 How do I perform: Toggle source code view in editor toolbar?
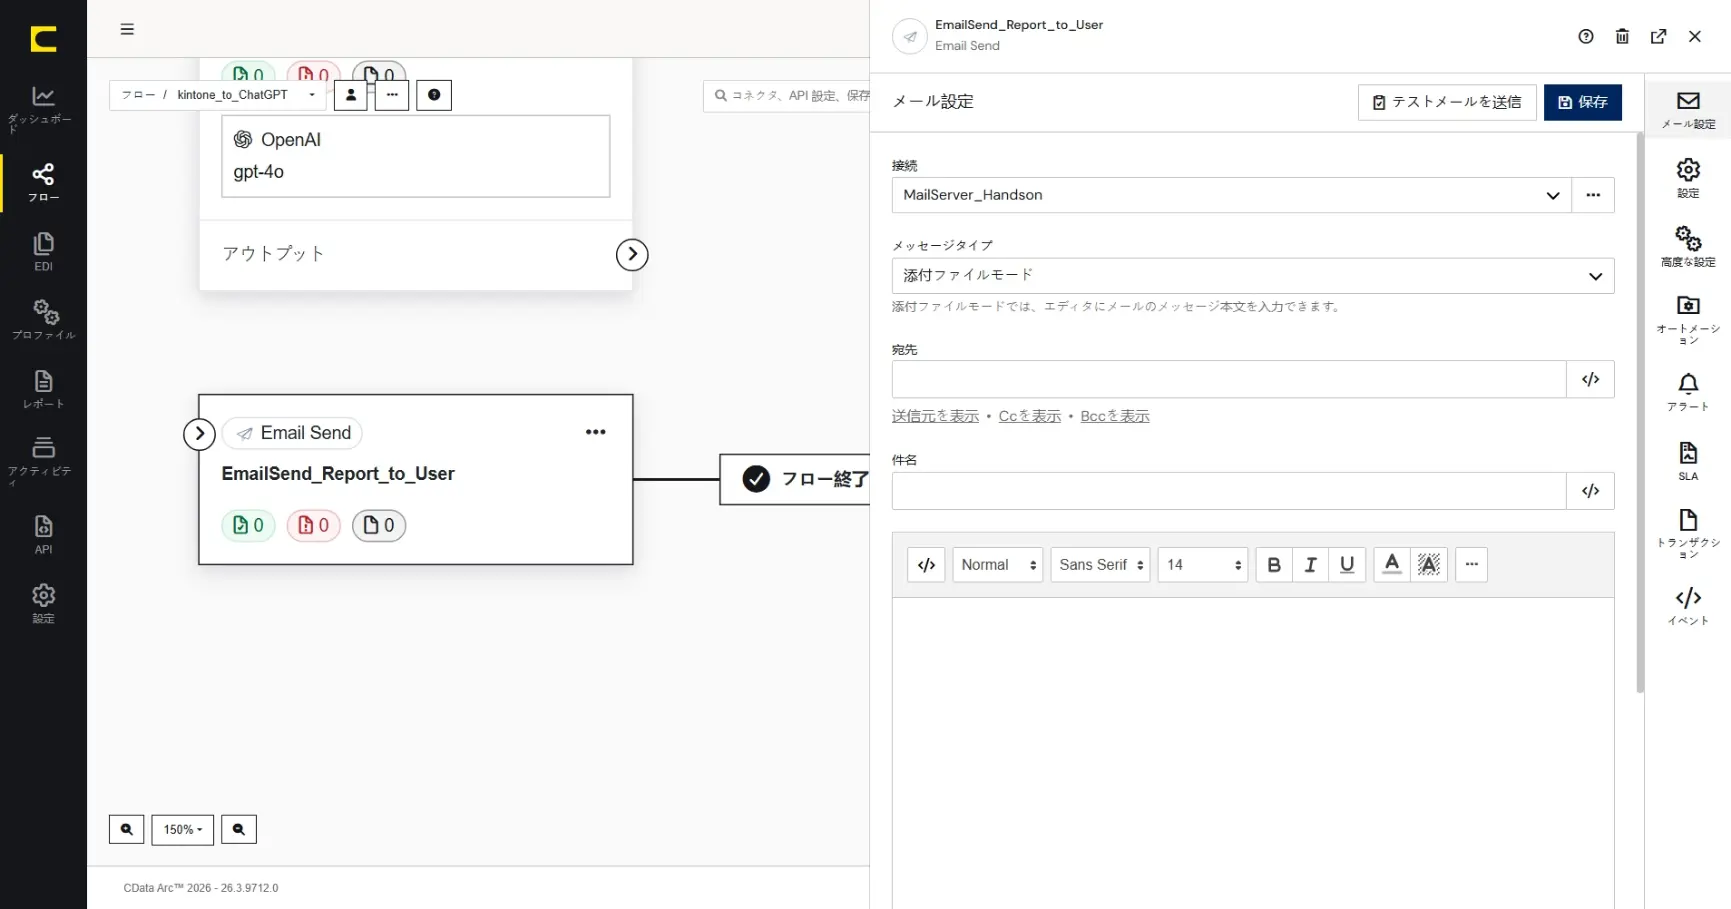click(926, 565)
